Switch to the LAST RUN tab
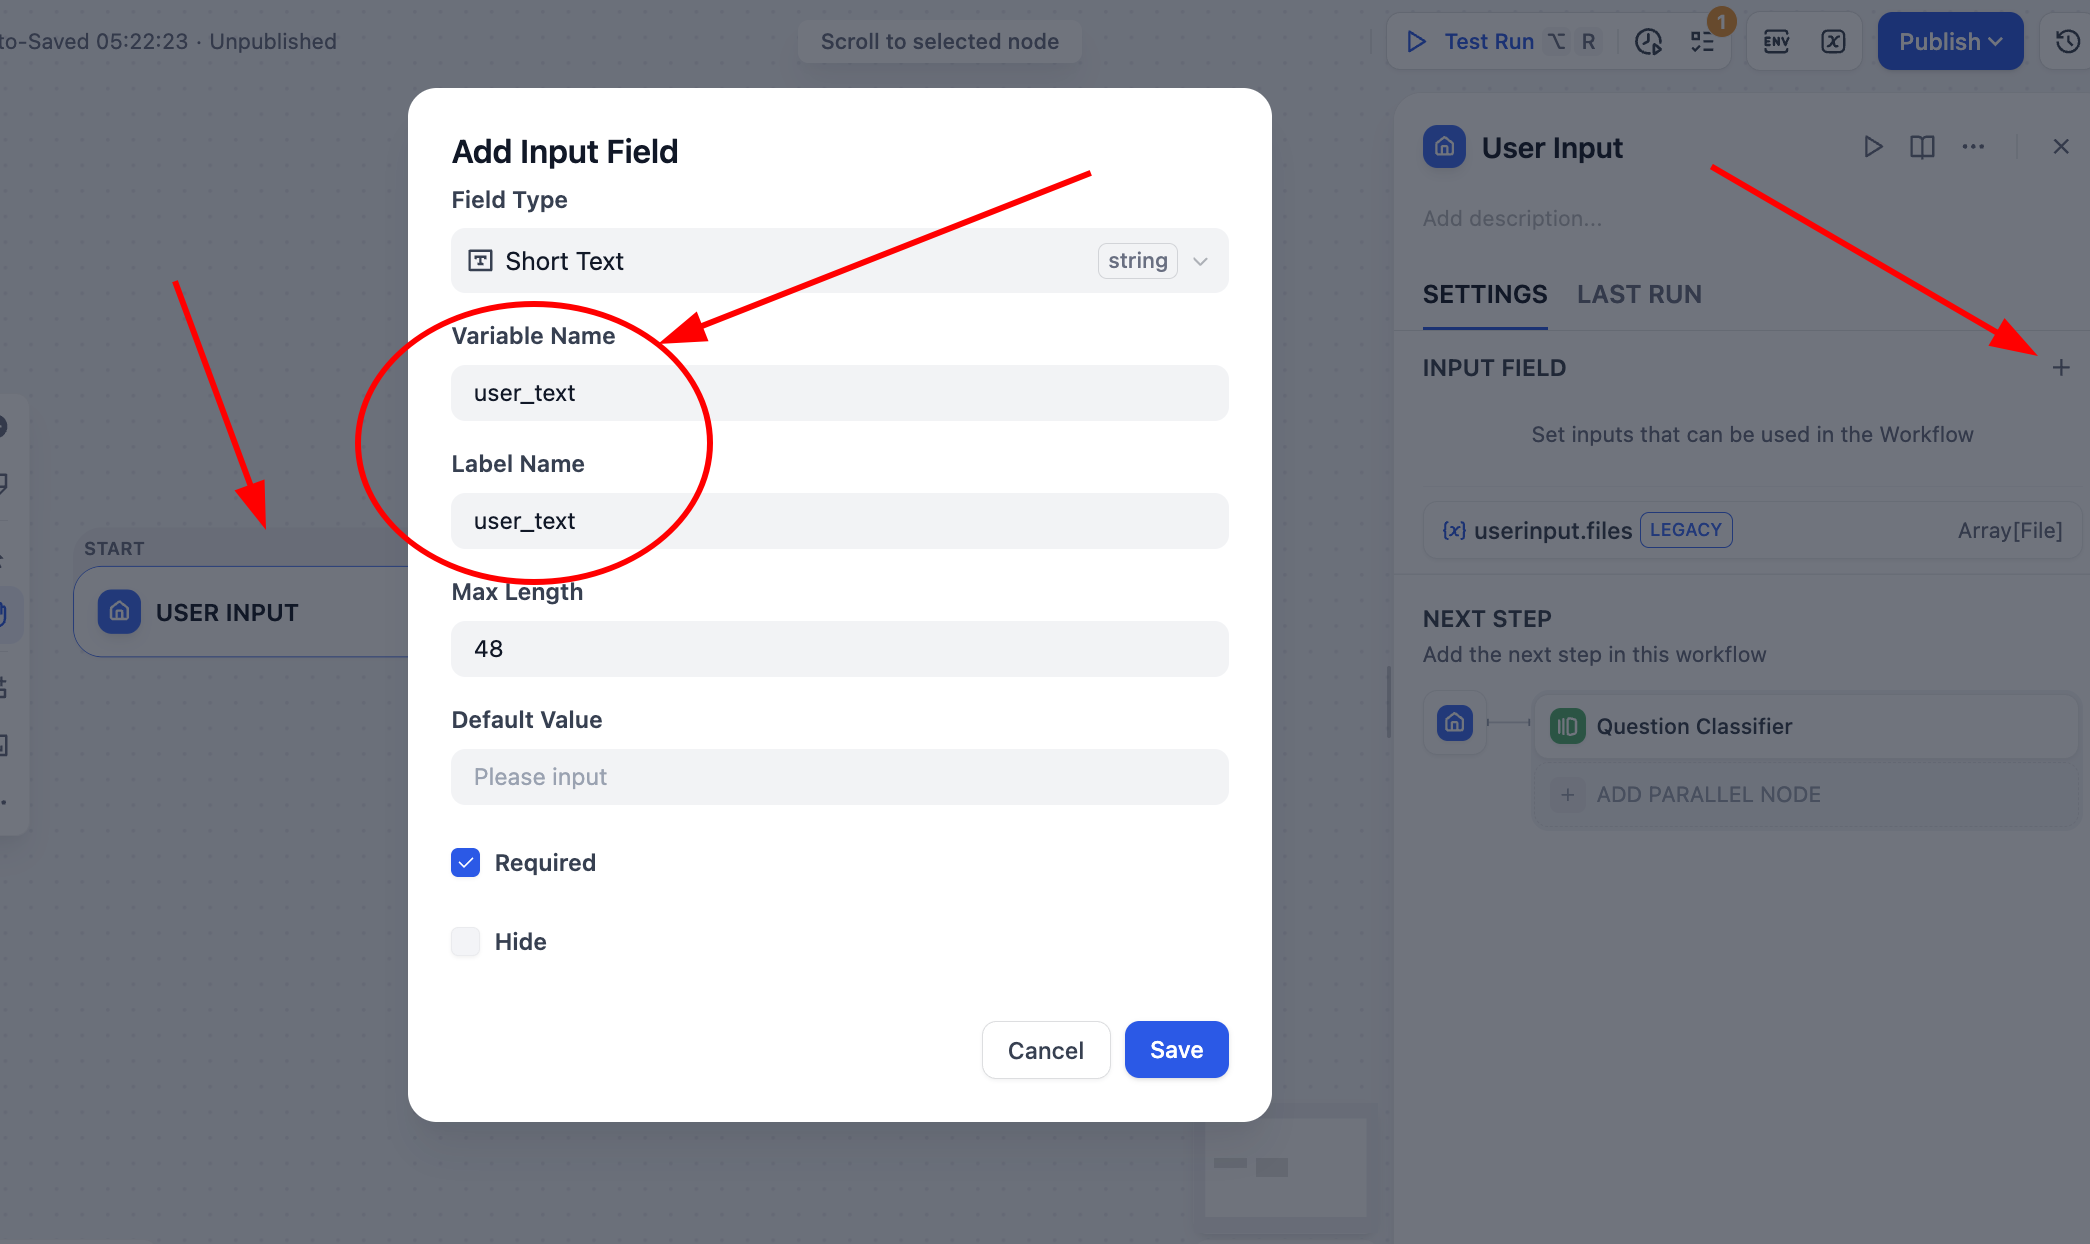 pos(1639,295)
